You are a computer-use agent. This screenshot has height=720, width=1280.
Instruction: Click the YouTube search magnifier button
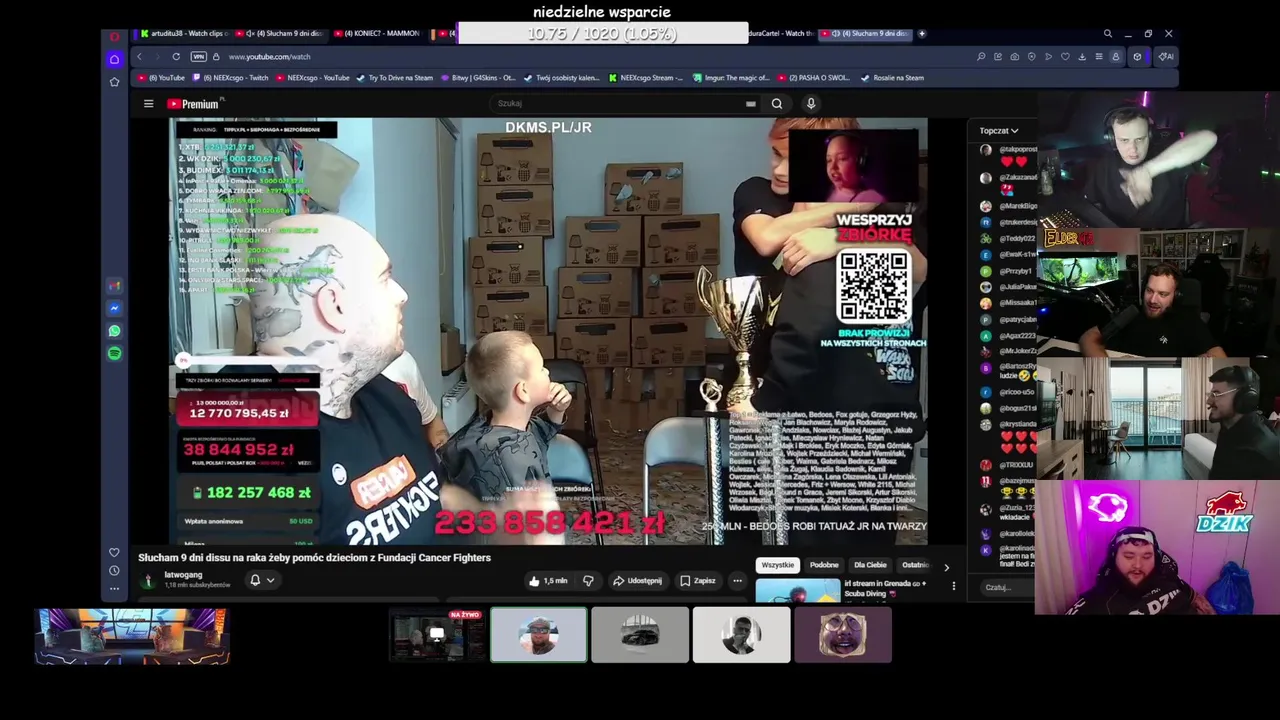click(x=777, y=103)
